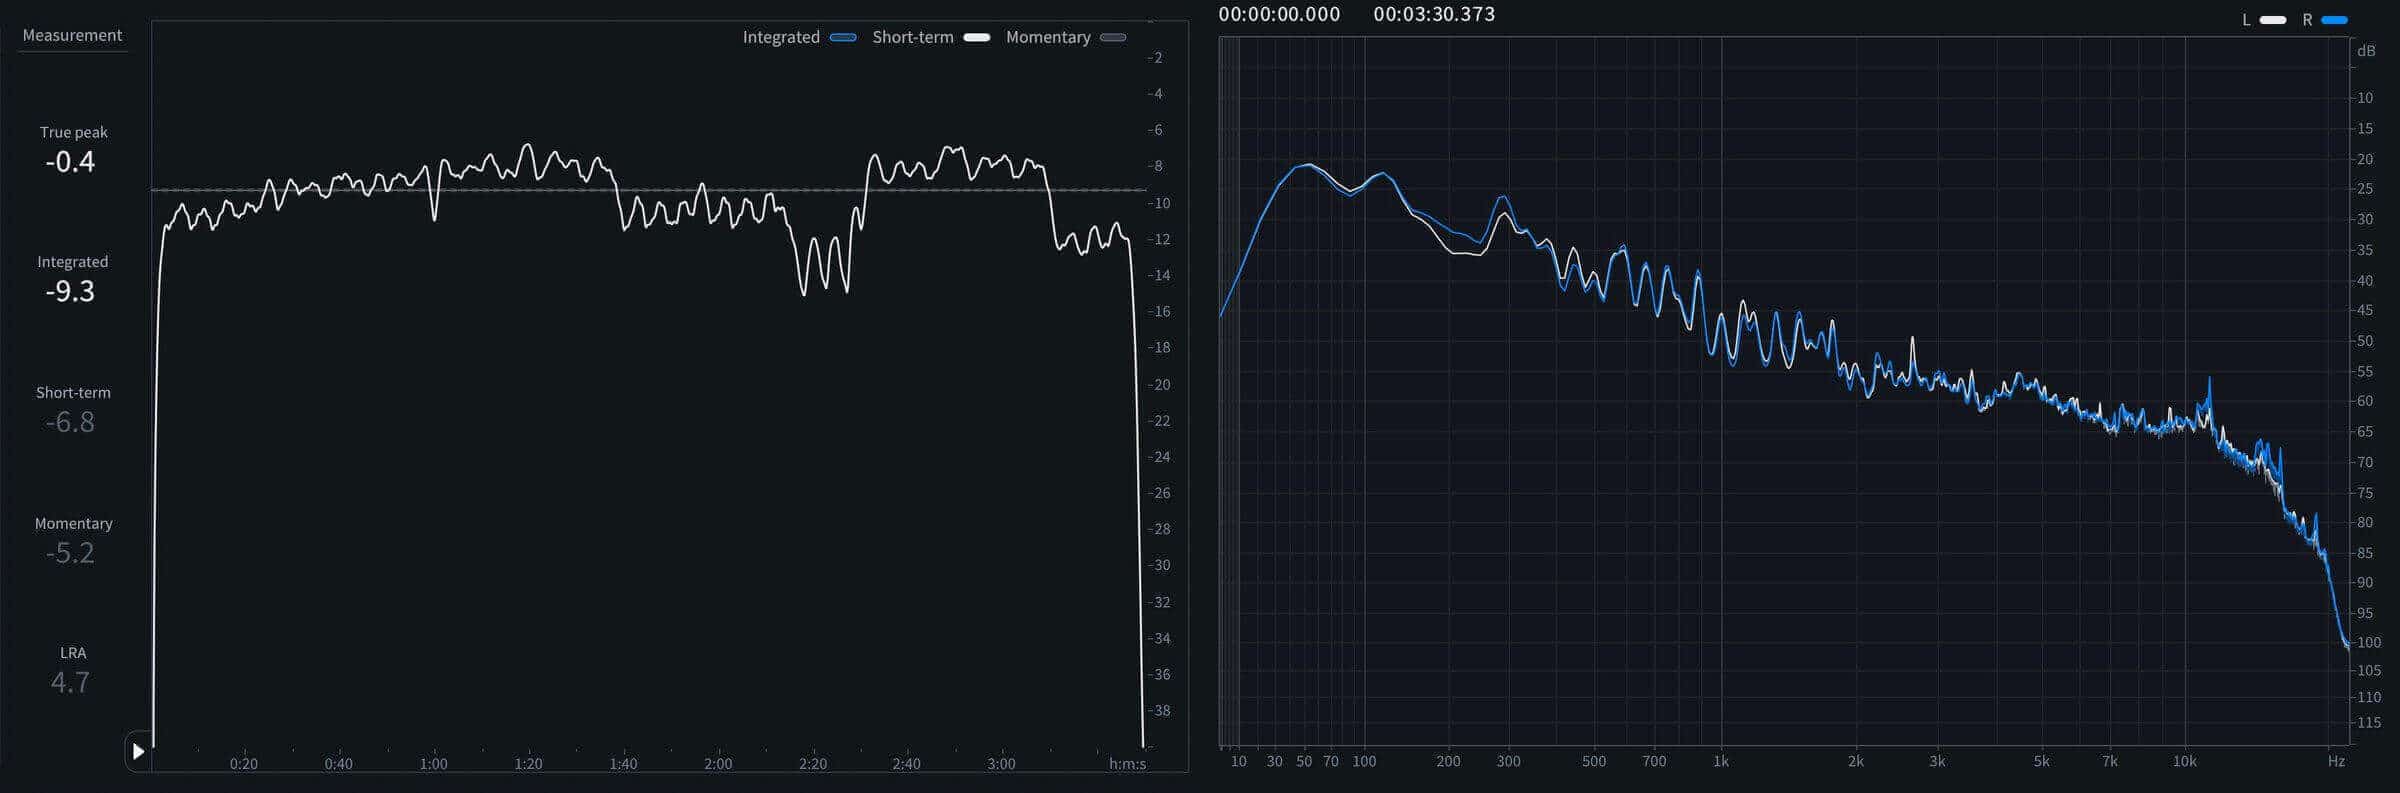The width and height of the screenshot is (2400, 793).
Task: Click the 1:00 mark on loudness timeline
Action: click(433, 764)
